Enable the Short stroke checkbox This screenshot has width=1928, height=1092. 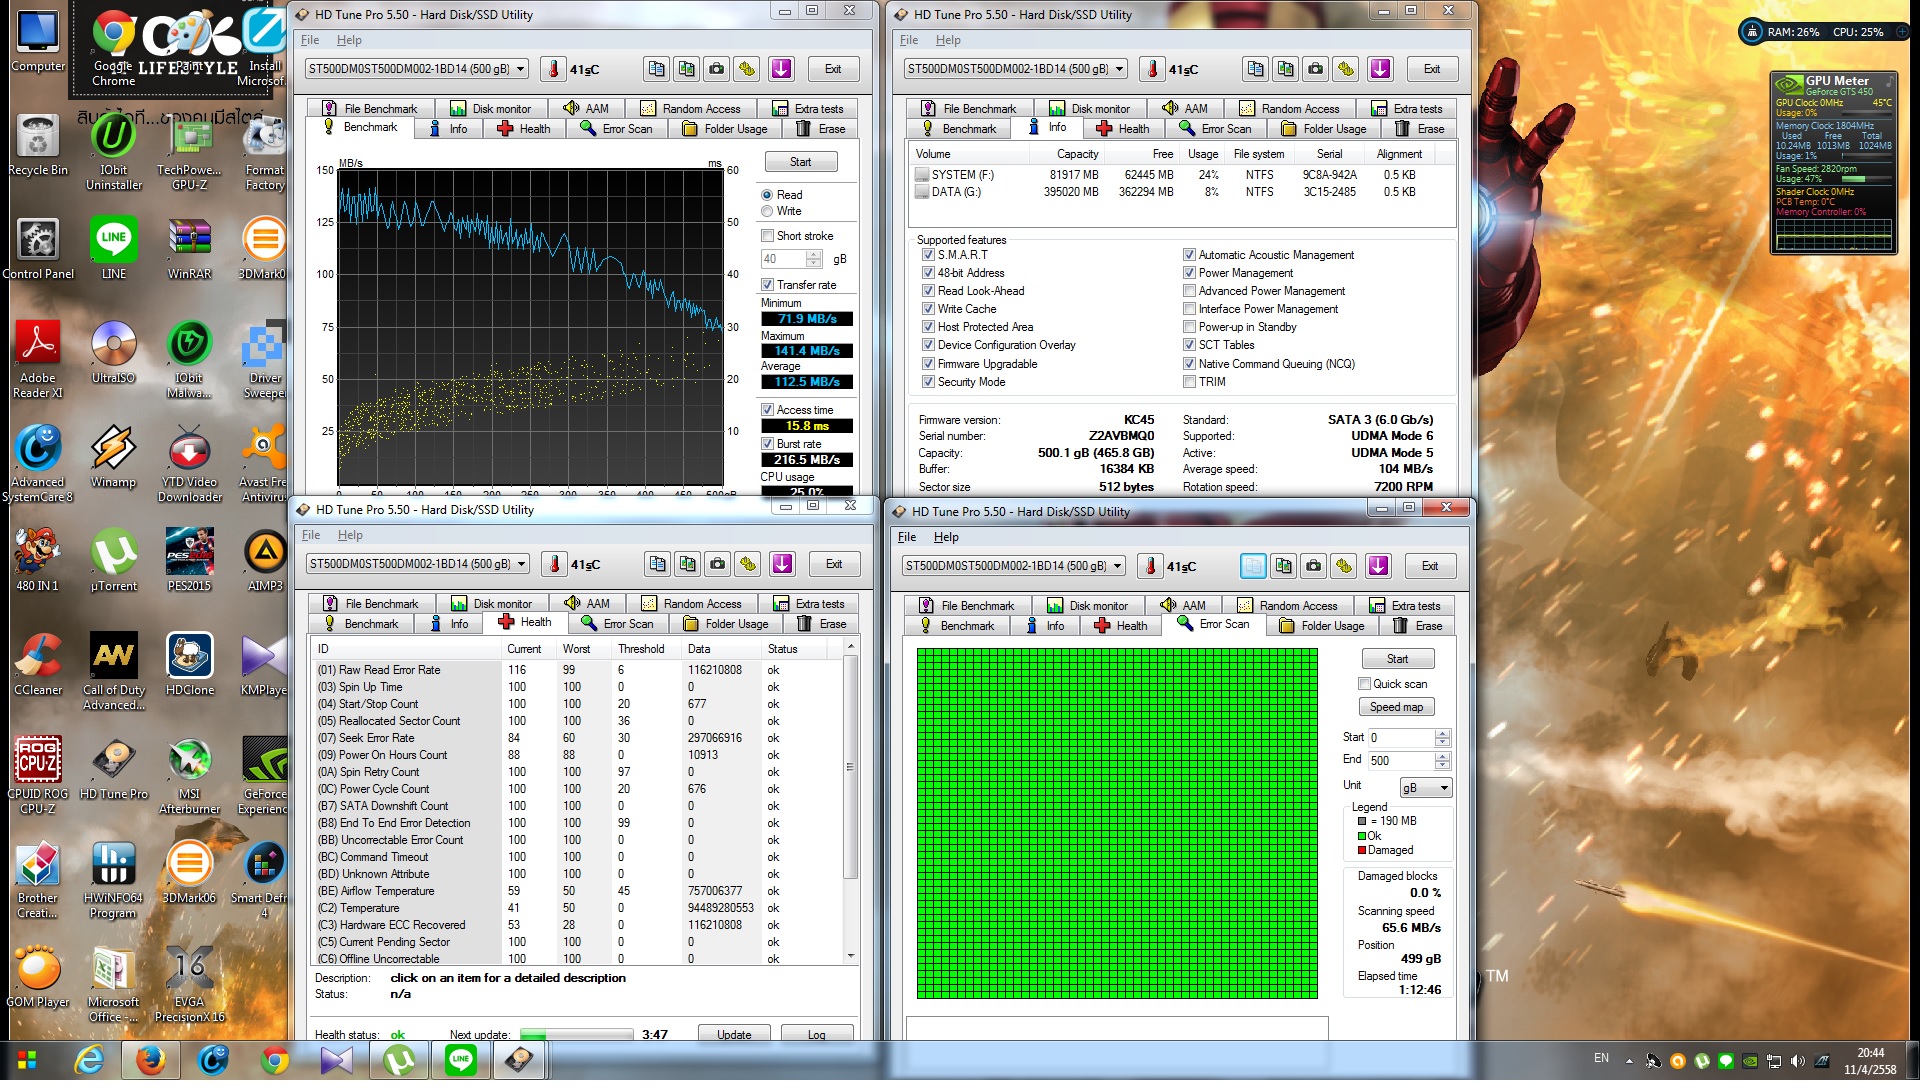[x=767, y=236]
